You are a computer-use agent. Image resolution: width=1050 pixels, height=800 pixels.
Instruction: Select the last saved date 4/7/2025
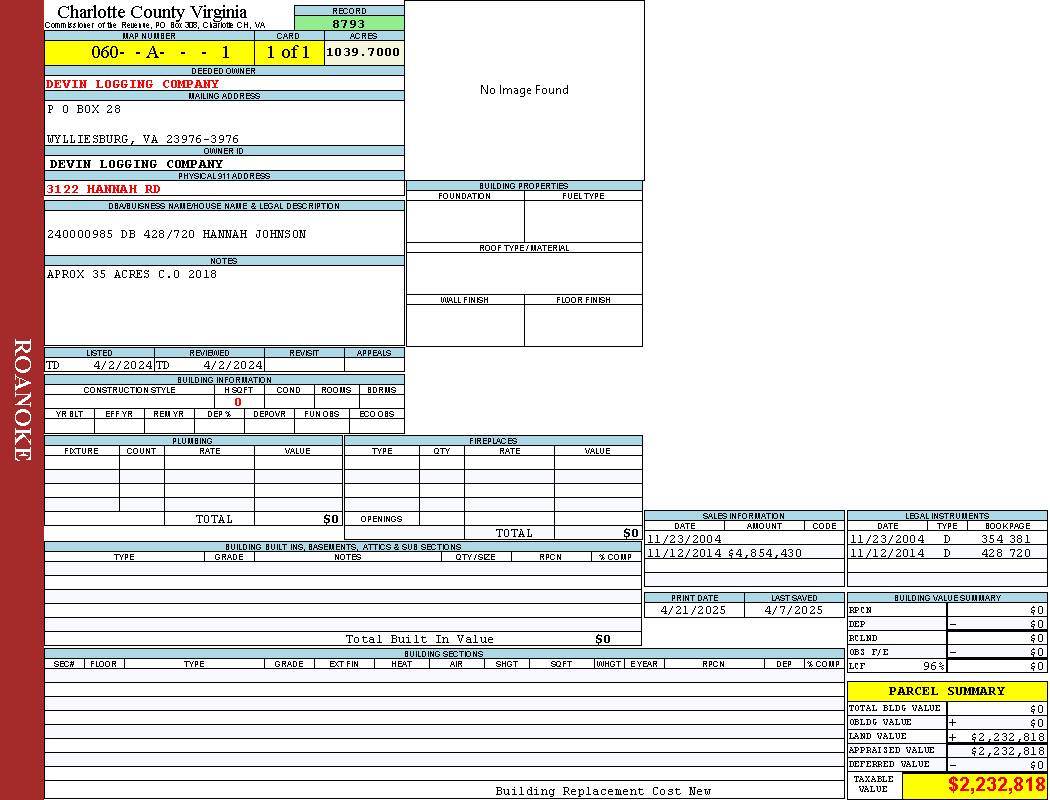[793, 610]
